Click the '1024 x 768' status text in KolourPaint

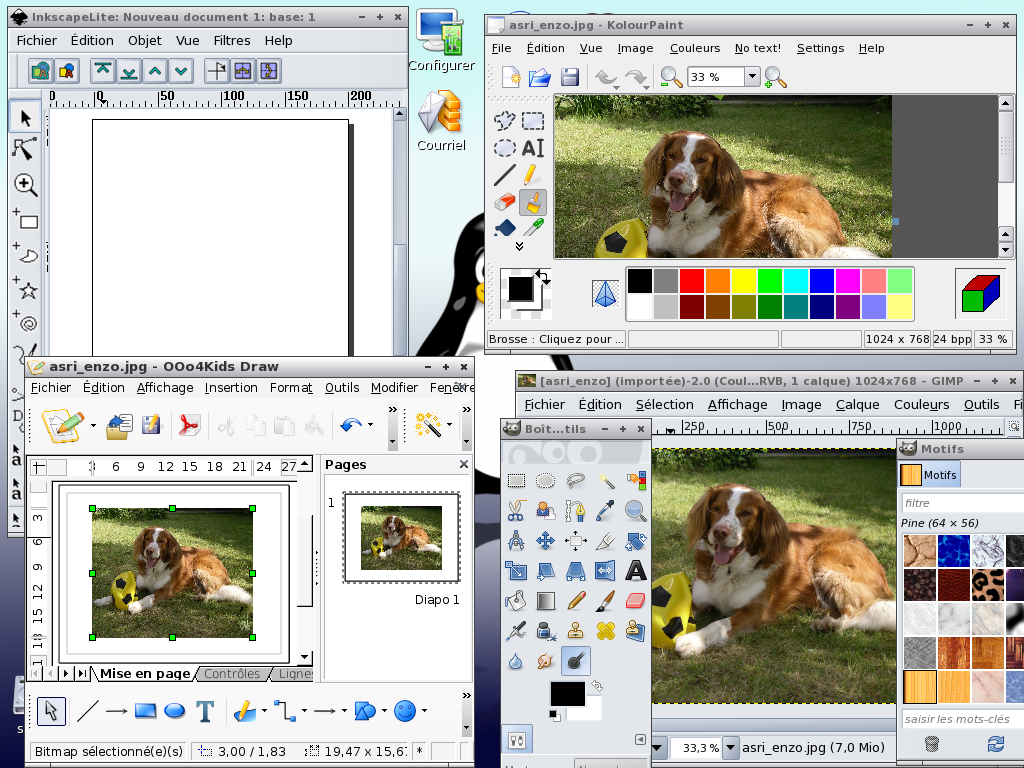coord(897,339)
